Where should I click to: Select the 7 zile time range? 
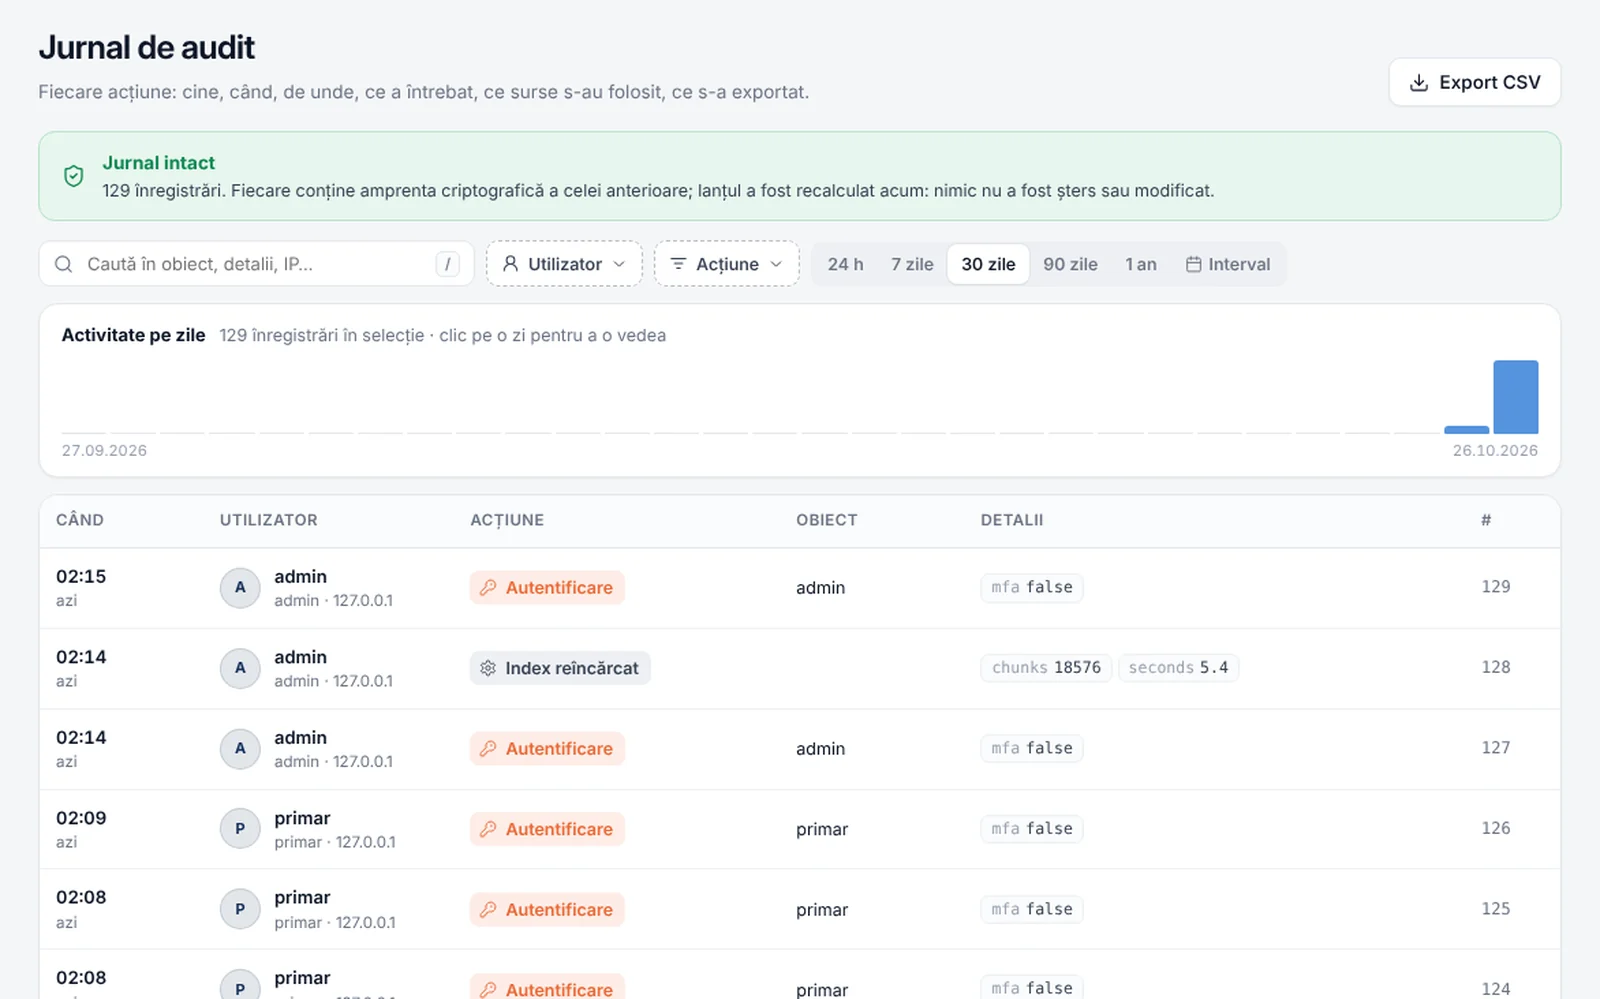(912, 264)
